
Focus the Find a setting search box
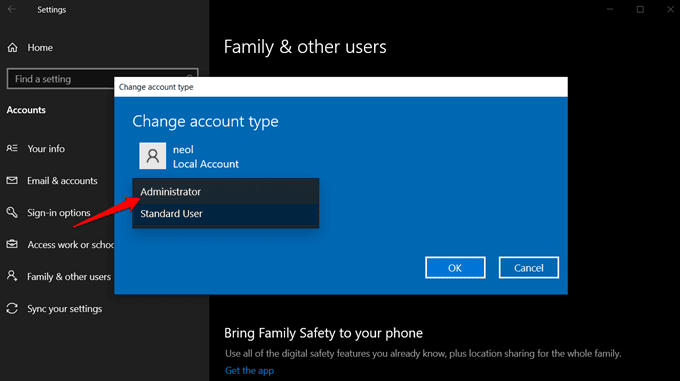click(102, 79)
